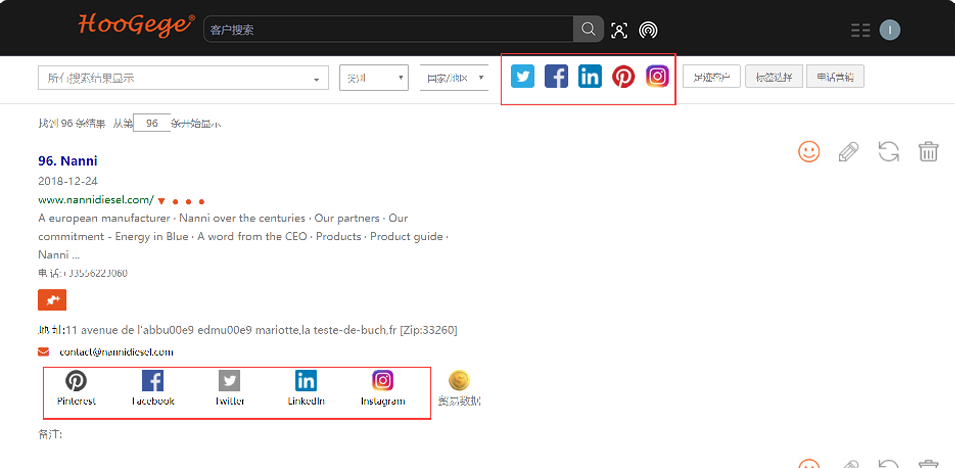This screenshot has width=955, height=468.
Task: Expand the search results display dropdown
Action: [183, 78]
